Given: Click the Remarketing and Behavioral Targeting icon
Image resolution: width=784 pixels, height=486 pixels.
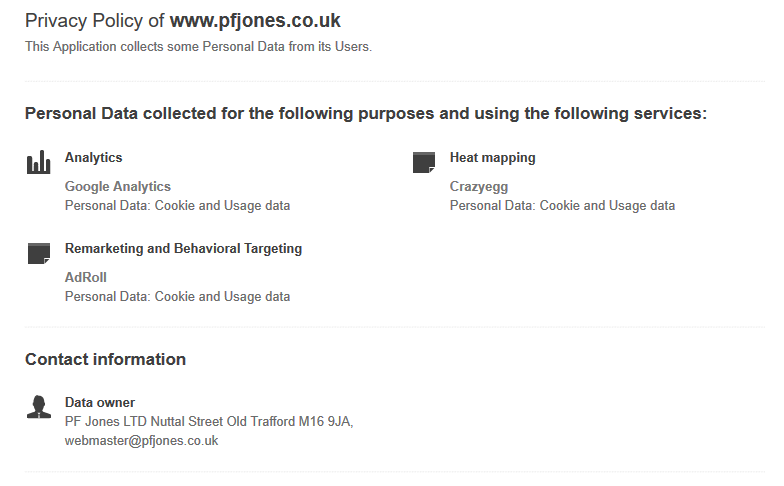Looking at the screenshot, I should click(x=39, y=254).
